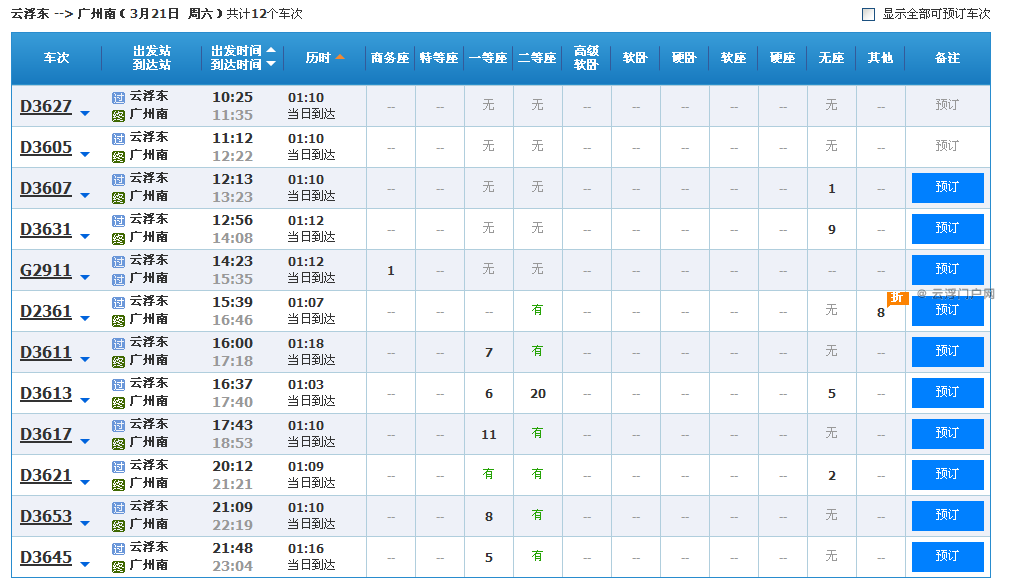
Task: Sort by 出发时间 ascending arrow
Action: [x=271, y=50]
